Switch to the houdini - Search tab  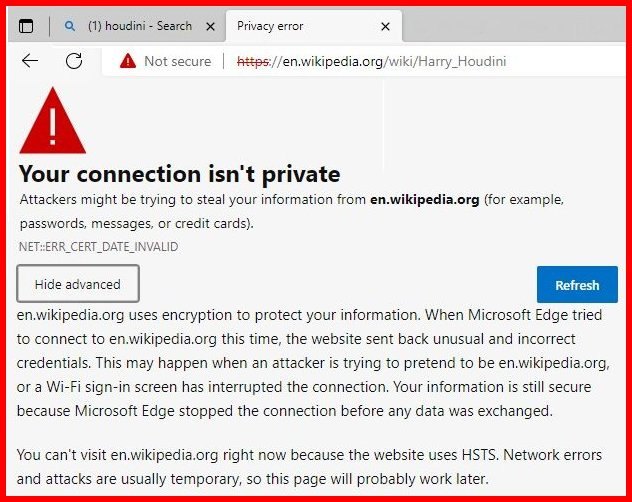click(139, 26)
